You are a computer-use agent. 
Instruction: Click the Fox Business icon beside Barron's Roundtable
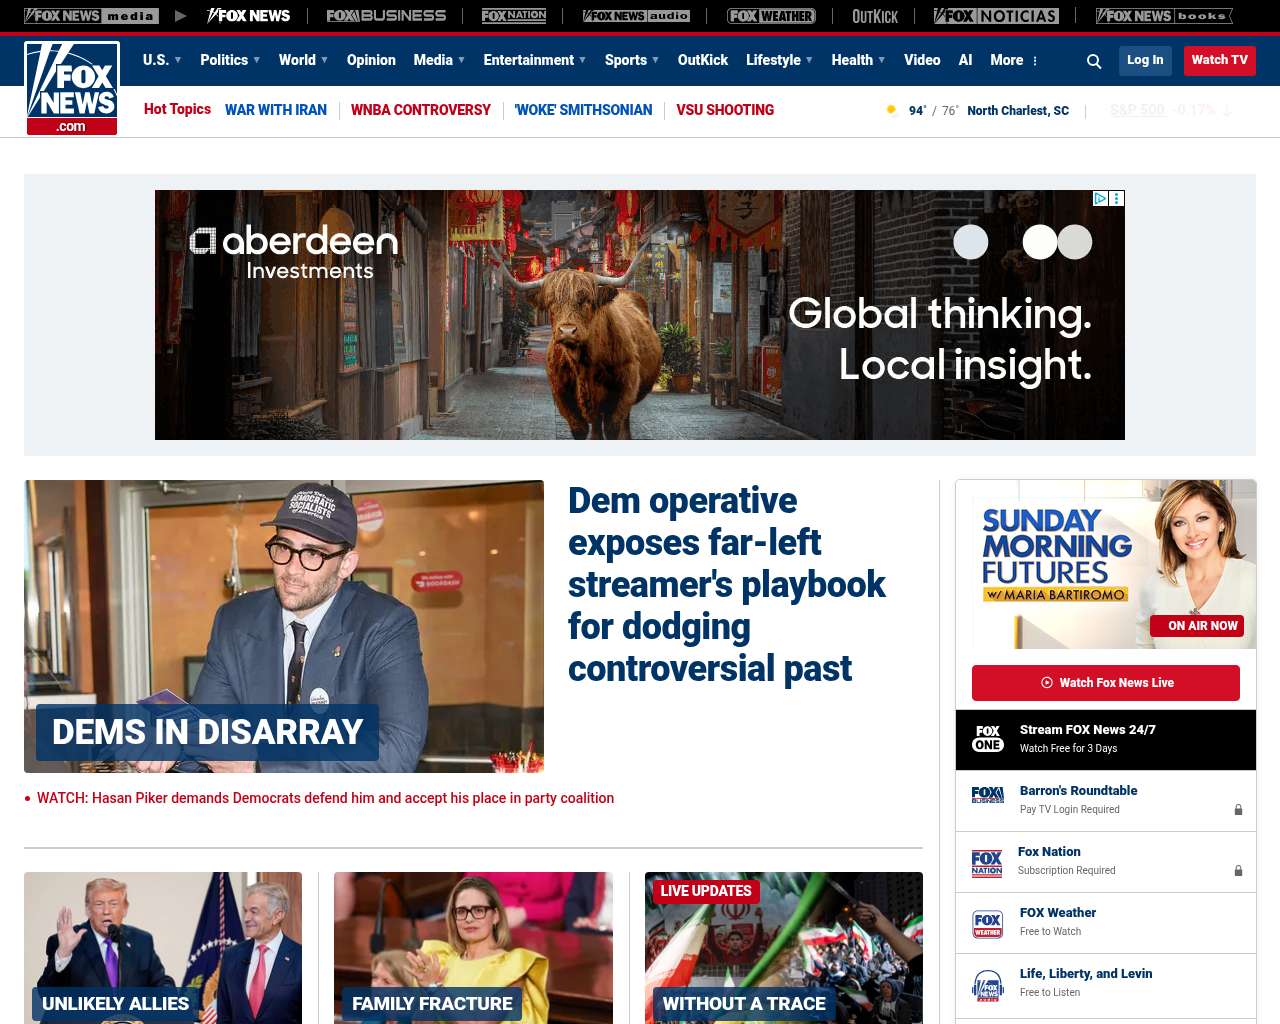tap(988, 795)
